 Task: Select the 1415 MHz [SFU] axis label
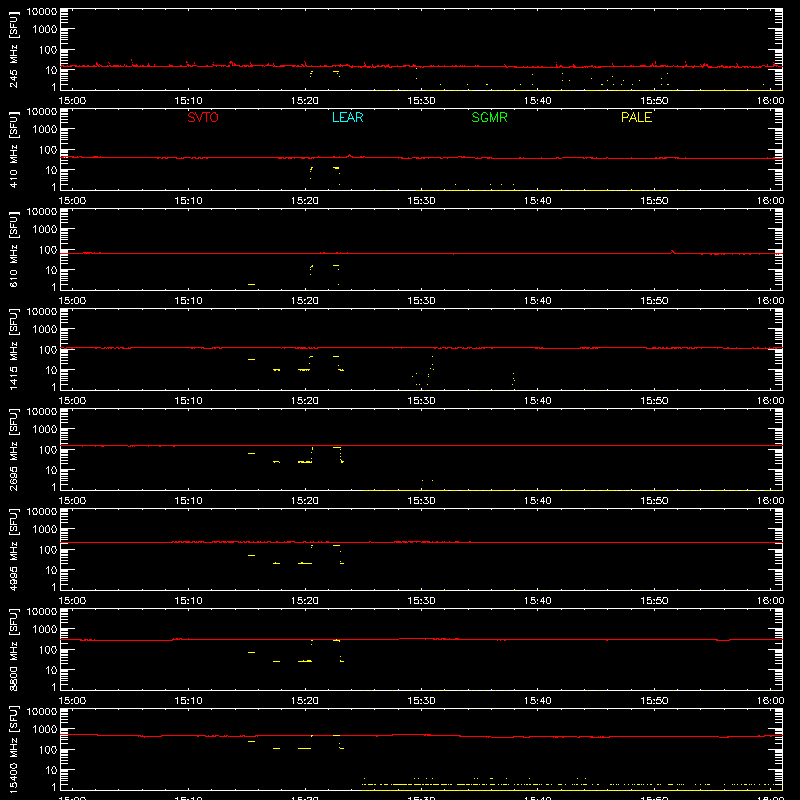point(14,349)
